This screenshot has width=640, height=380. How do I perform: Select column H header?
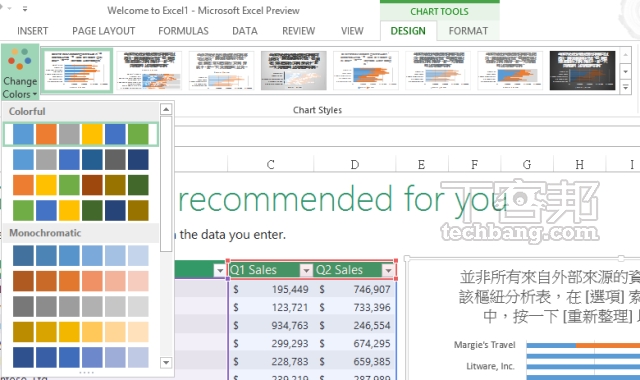coord(580,164)
